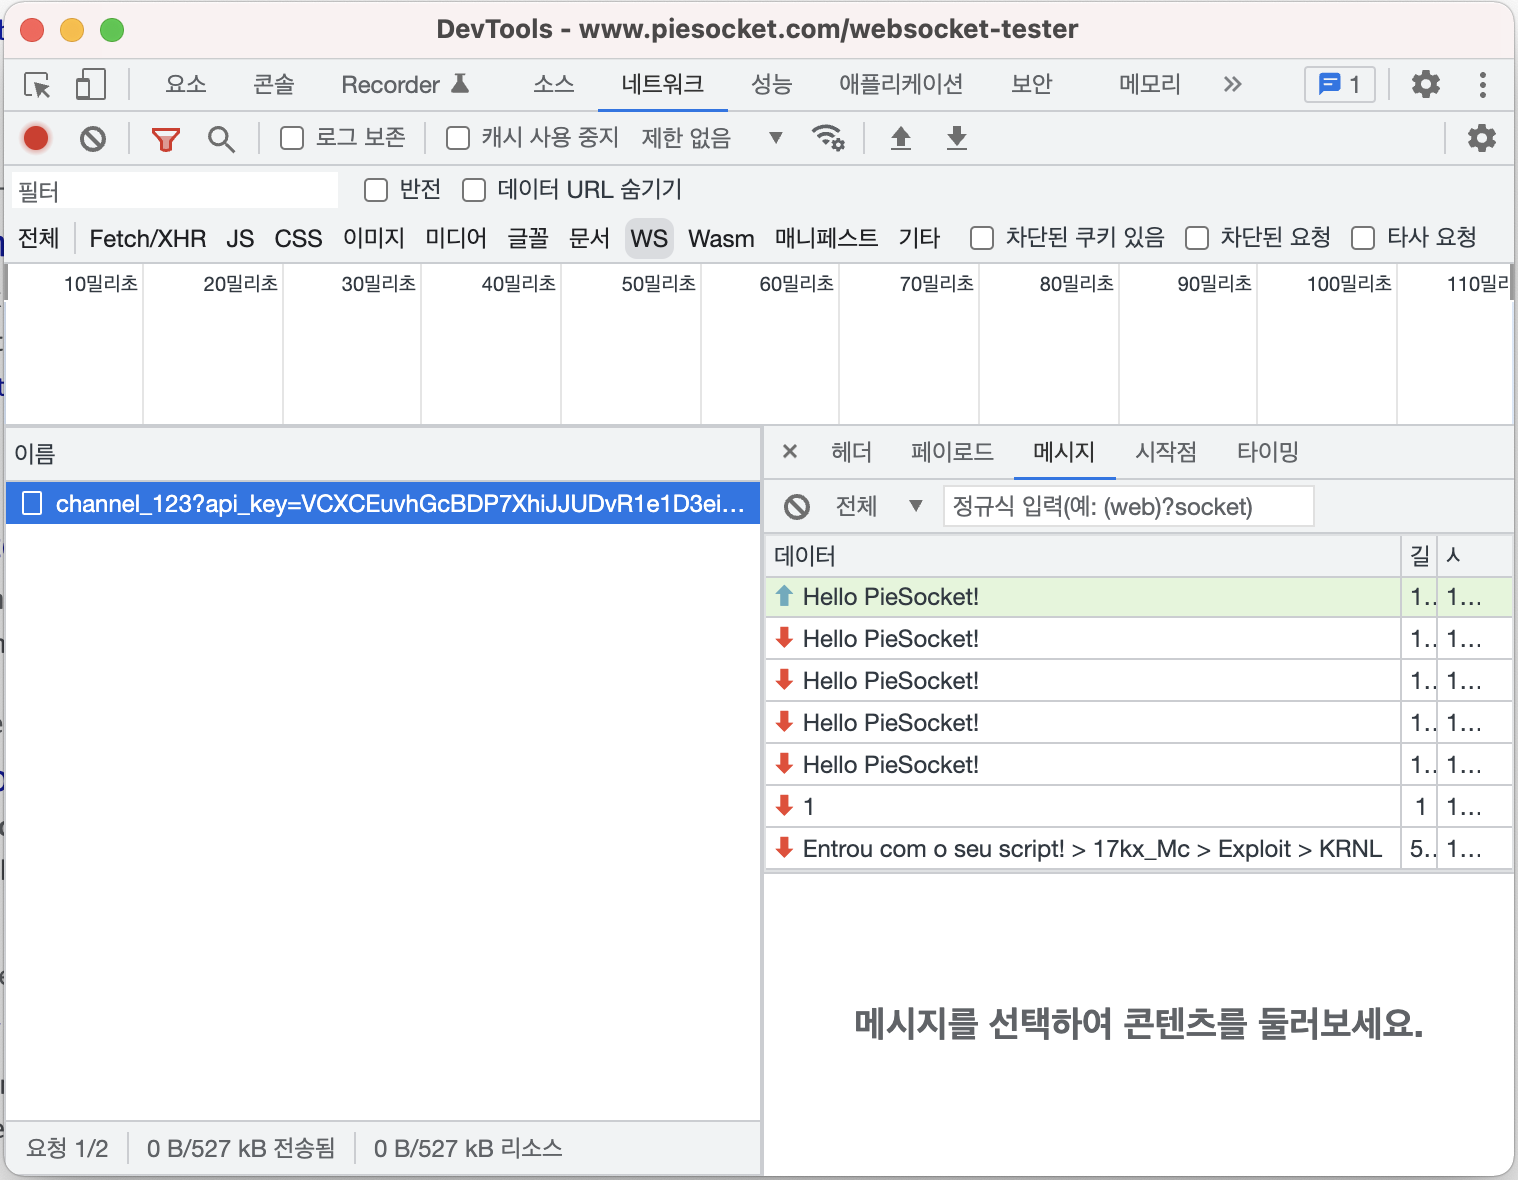Screen dimensions: 1518x1180
Task: Check 차단된 쿠키 있음 checkbox
Action: 982,238
